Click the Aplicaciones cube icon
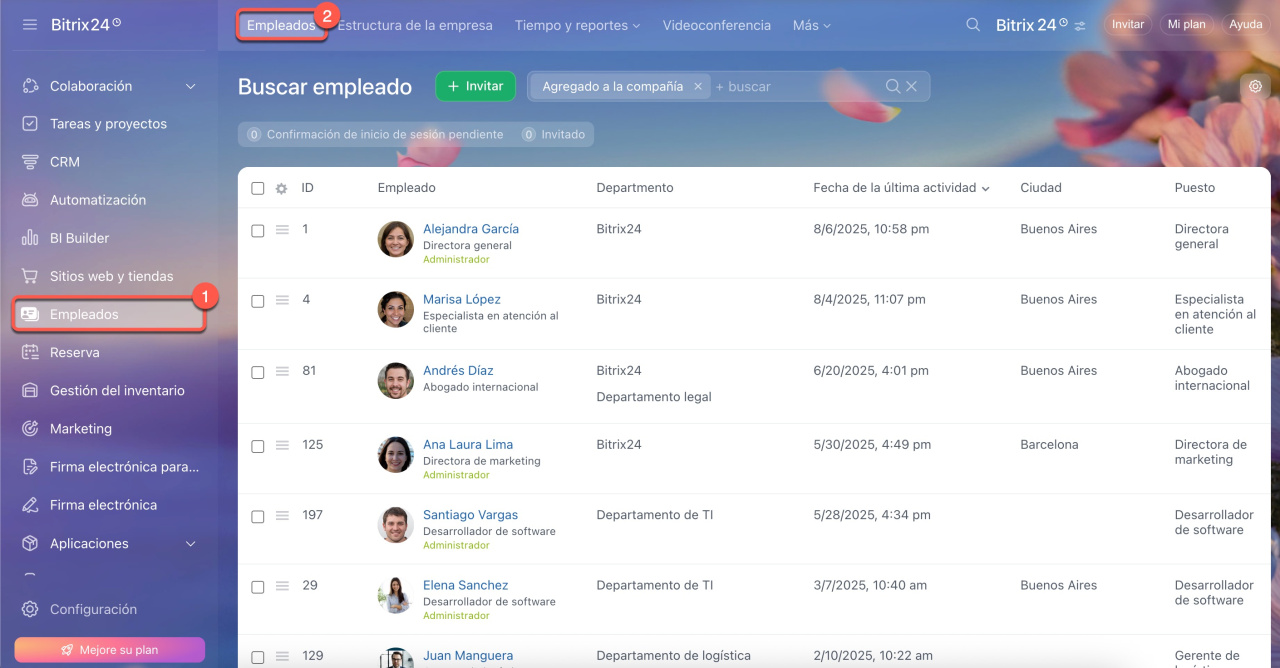1280x668 pixels. [30, 543]
